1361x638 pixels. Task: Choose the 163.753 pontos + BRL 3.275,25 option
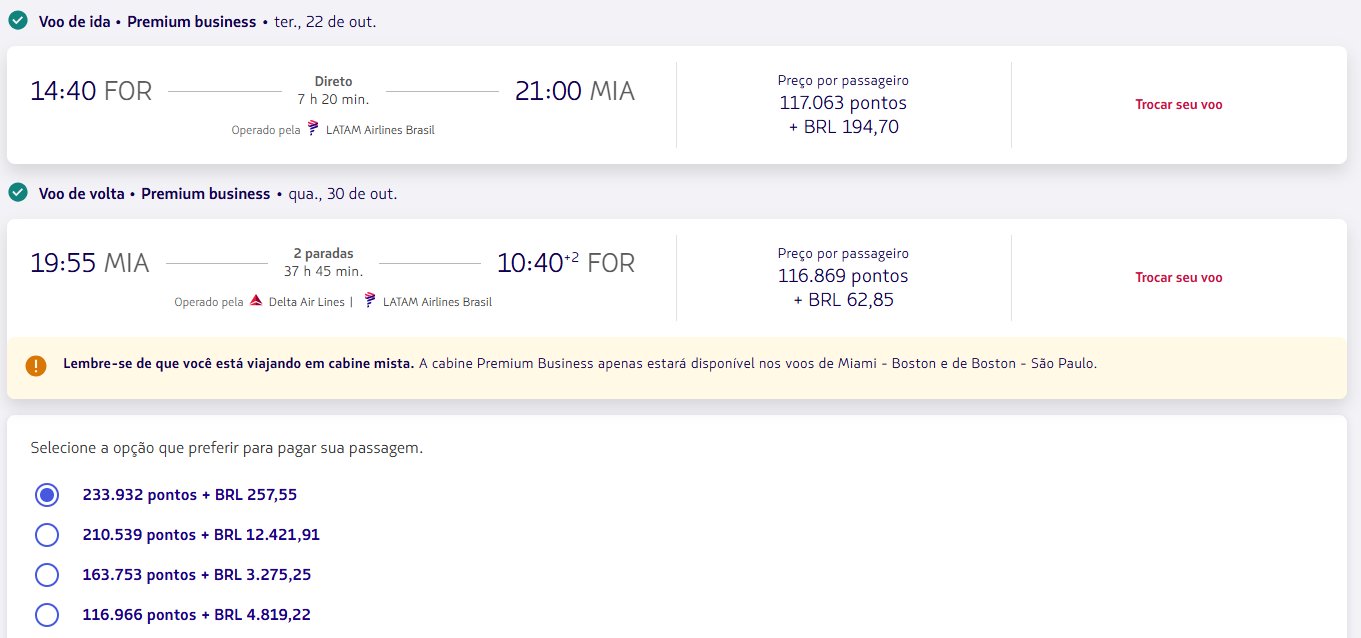tap(47, 575)
